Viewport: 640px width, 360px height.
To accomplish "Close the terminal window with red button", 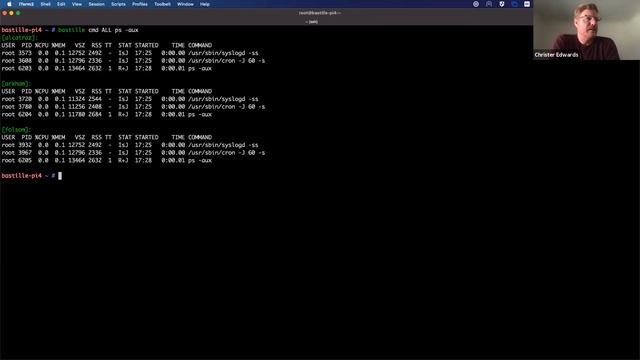I will (x=4, y=13).
